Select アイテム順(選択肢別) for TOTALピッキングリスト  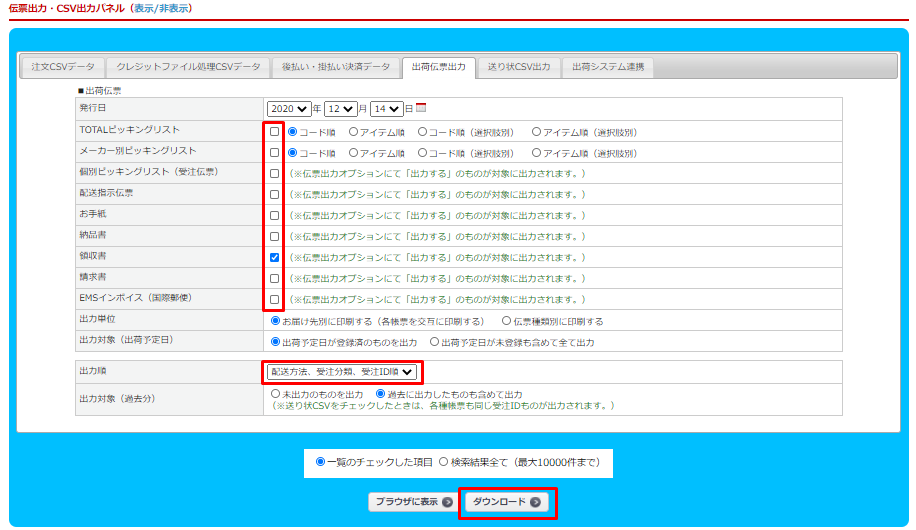536,132
